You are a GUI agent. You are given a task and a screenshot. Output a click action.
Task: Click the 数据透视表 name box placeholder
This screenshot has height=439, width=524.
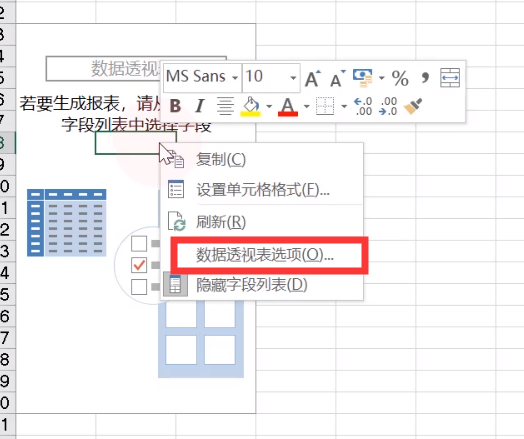tap(136, 69)
